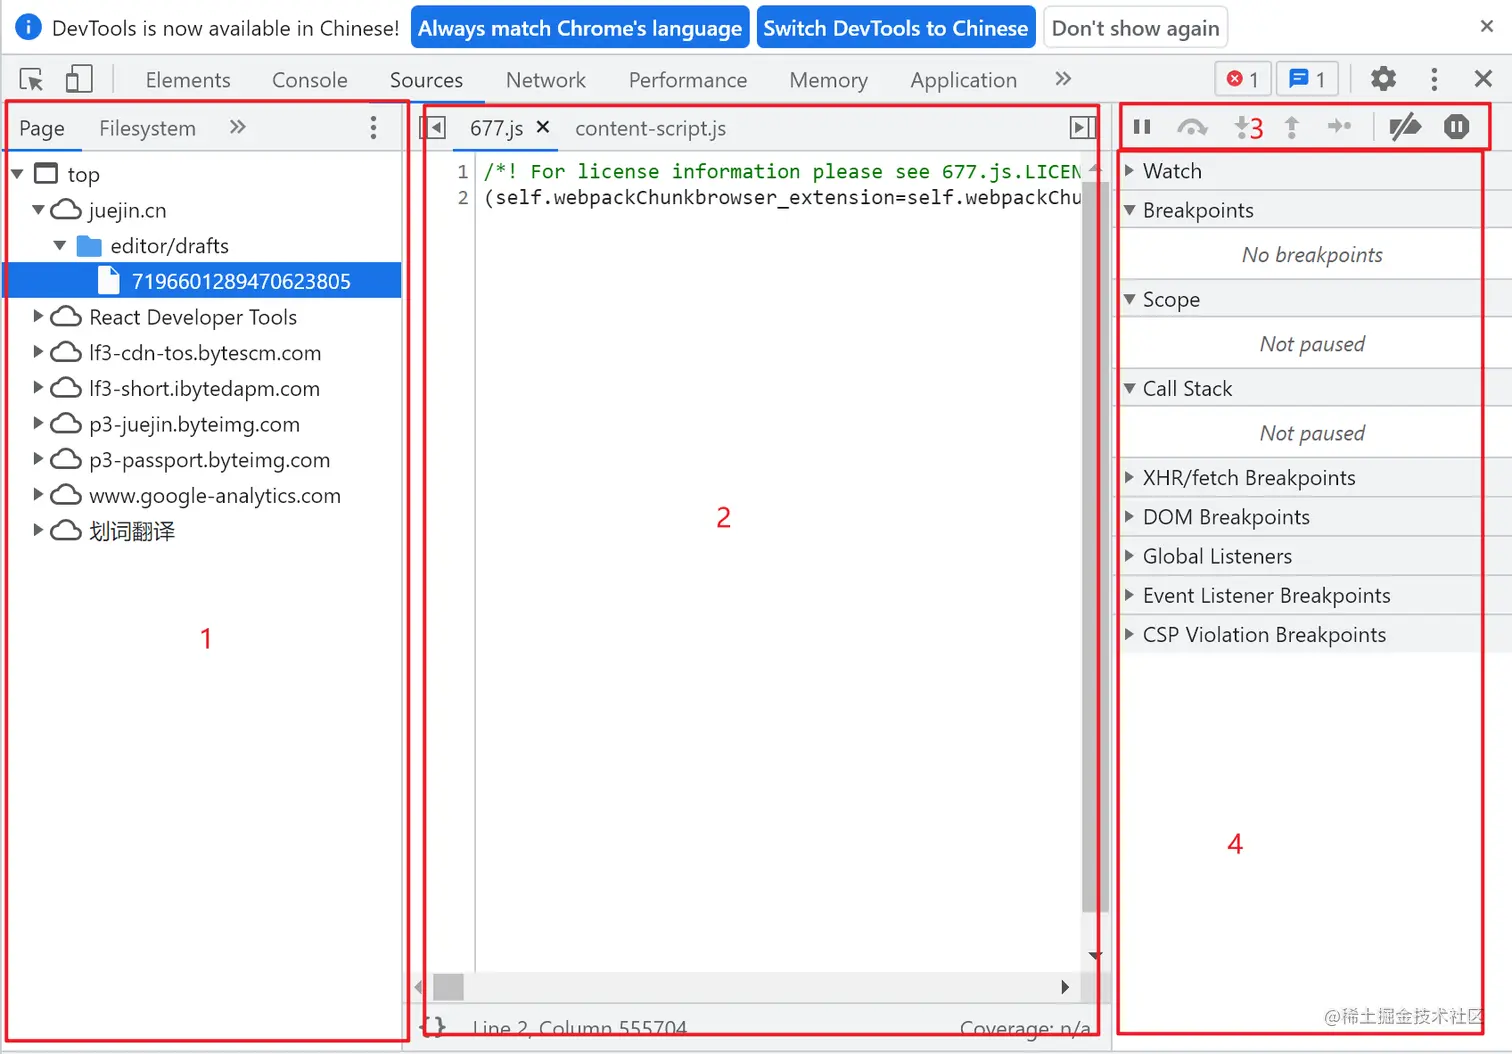Click the code editor horizontal scrollbar thumb
The height and width of the screenshot is (1054, 1512).
click(448, 987)
